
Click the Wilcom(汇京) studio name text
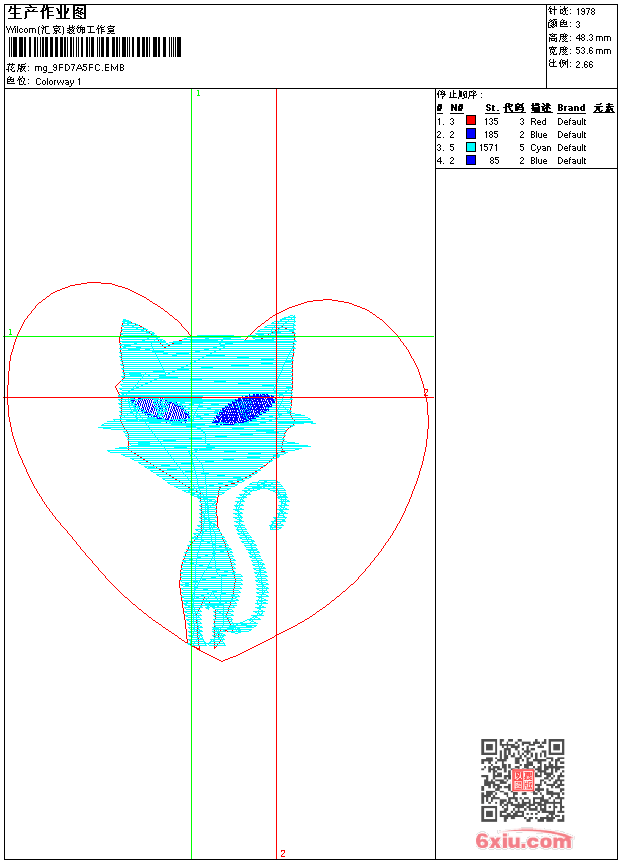pos(61,30)
